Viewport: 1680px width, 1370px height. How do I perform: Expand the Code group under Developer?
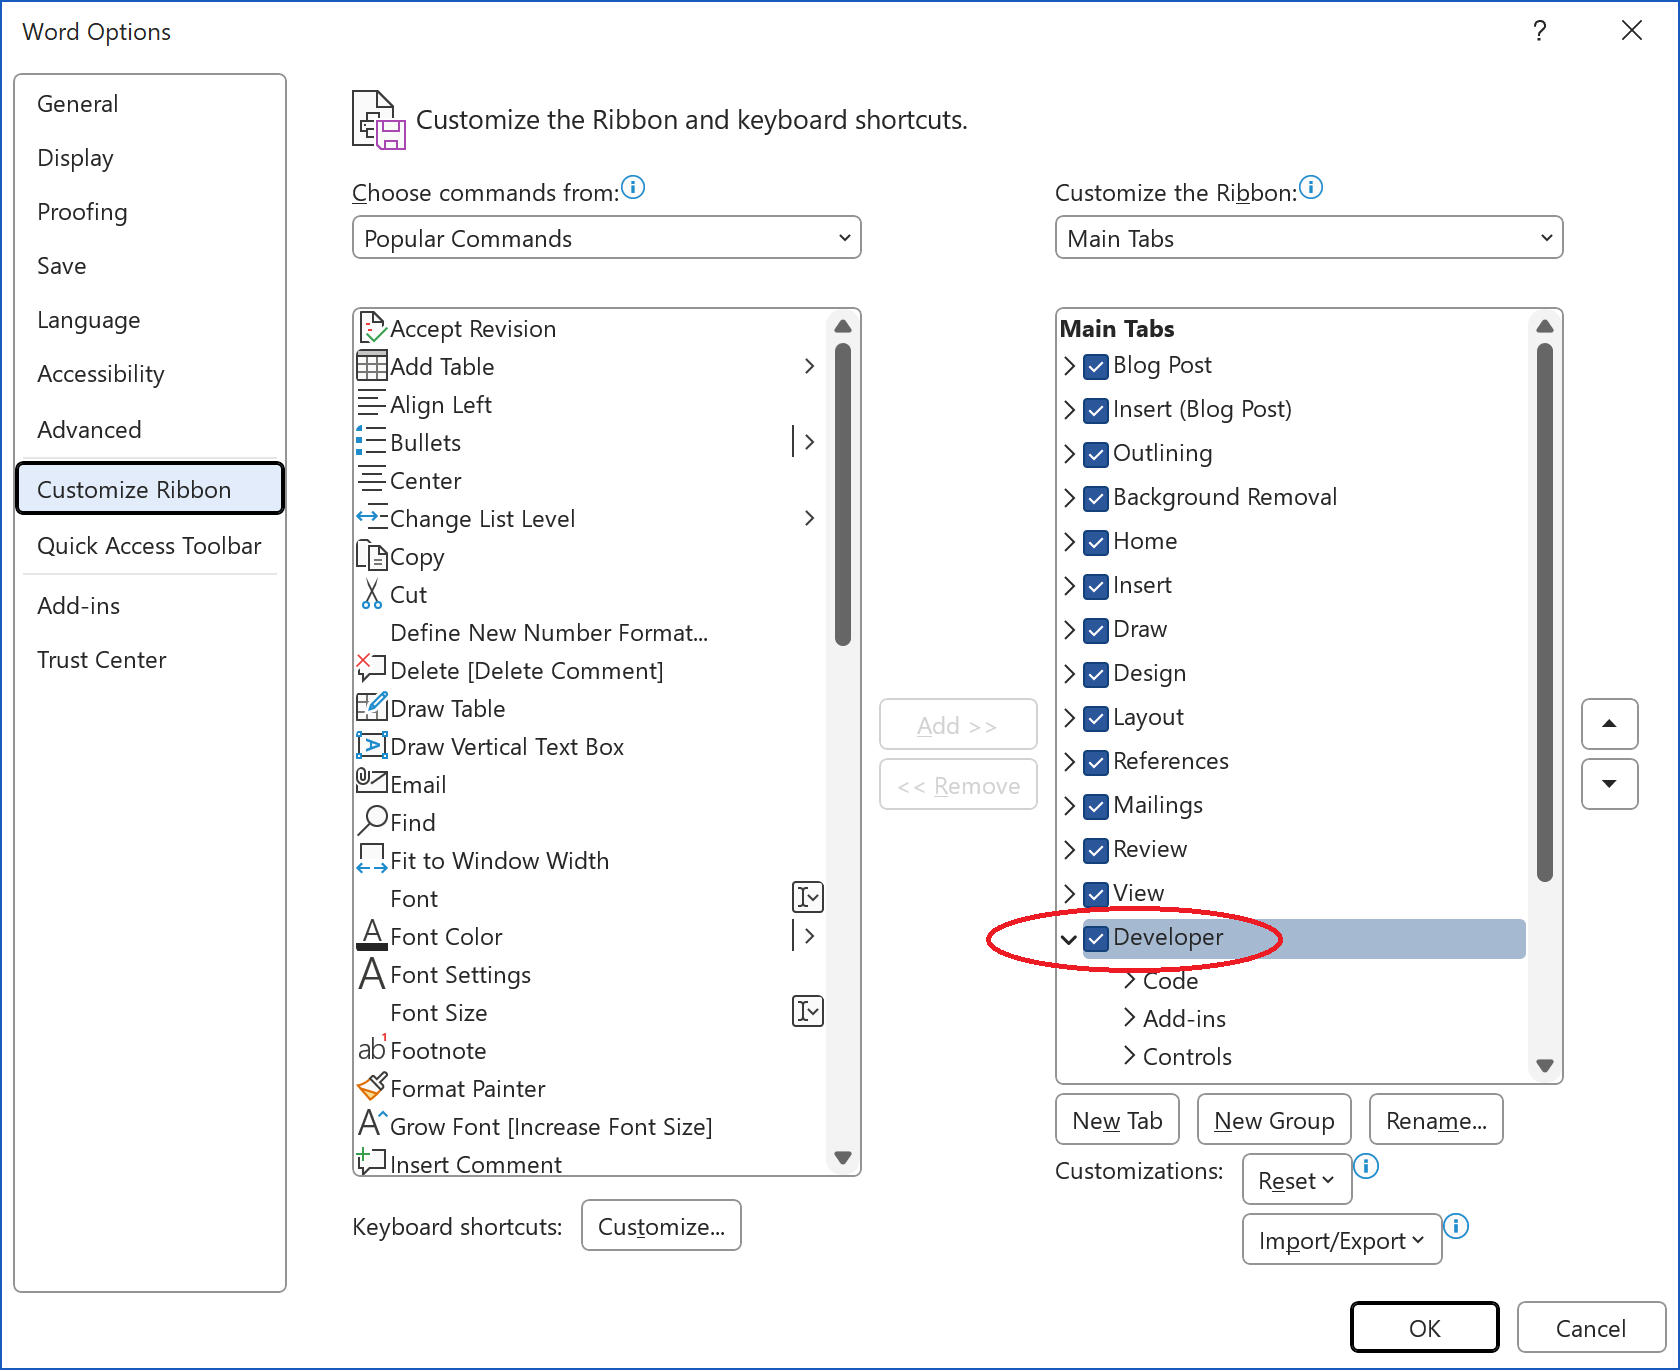1129,980
